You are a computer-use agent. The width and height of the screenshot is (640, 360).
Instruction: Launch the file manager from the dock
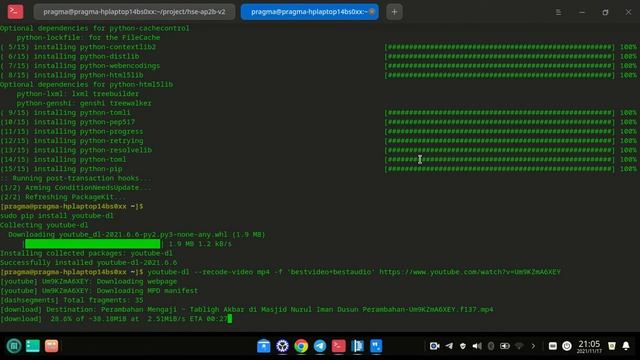(264, 346)
